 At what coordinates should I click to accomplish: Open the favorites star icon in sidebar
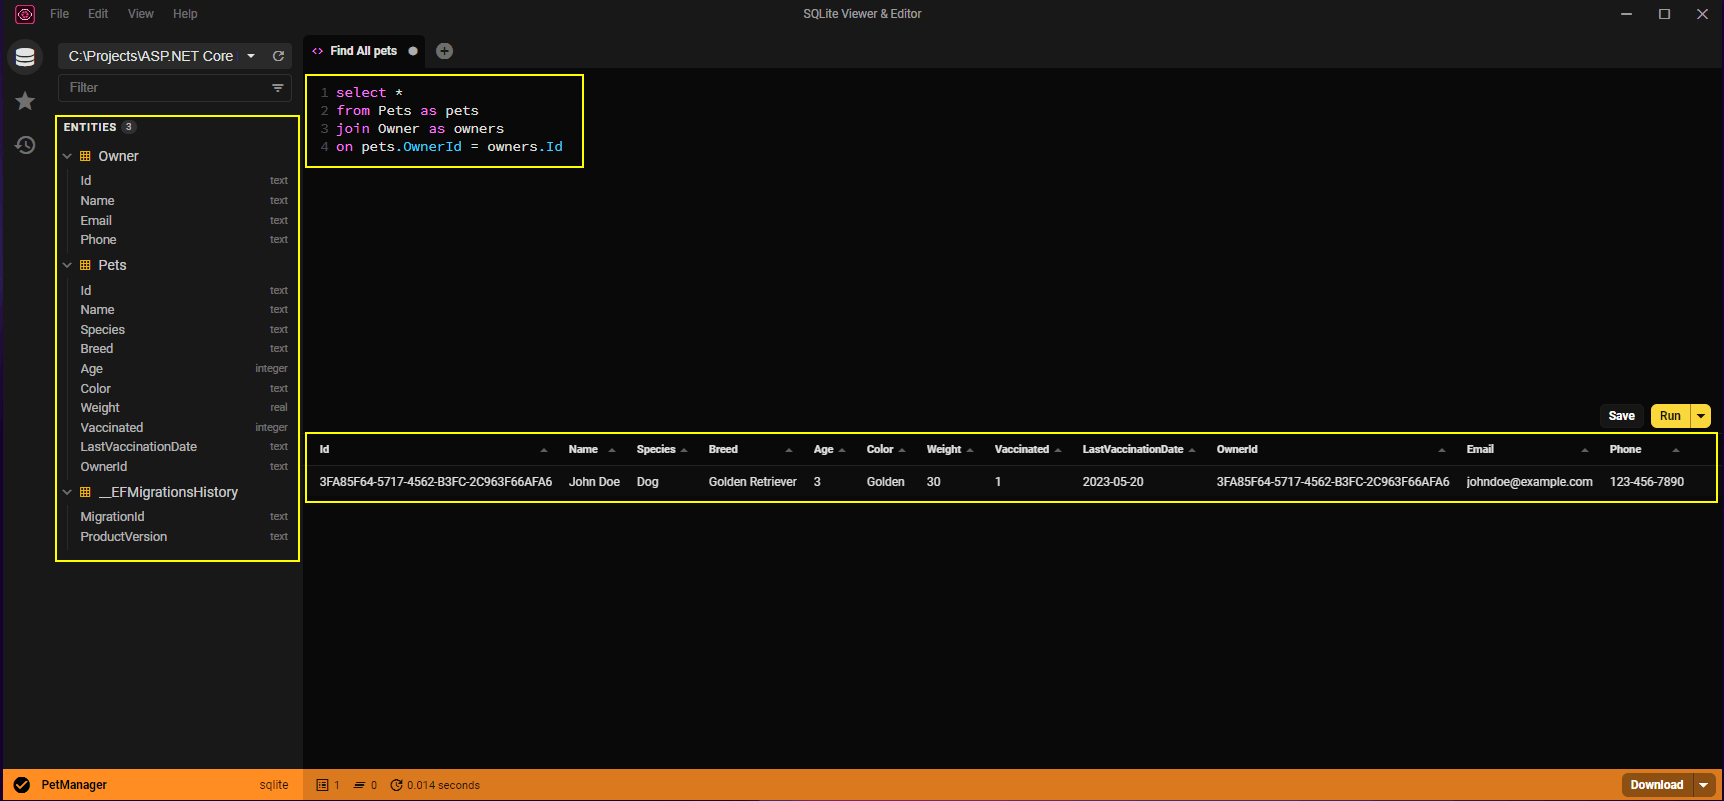click(x=25, y=101)
